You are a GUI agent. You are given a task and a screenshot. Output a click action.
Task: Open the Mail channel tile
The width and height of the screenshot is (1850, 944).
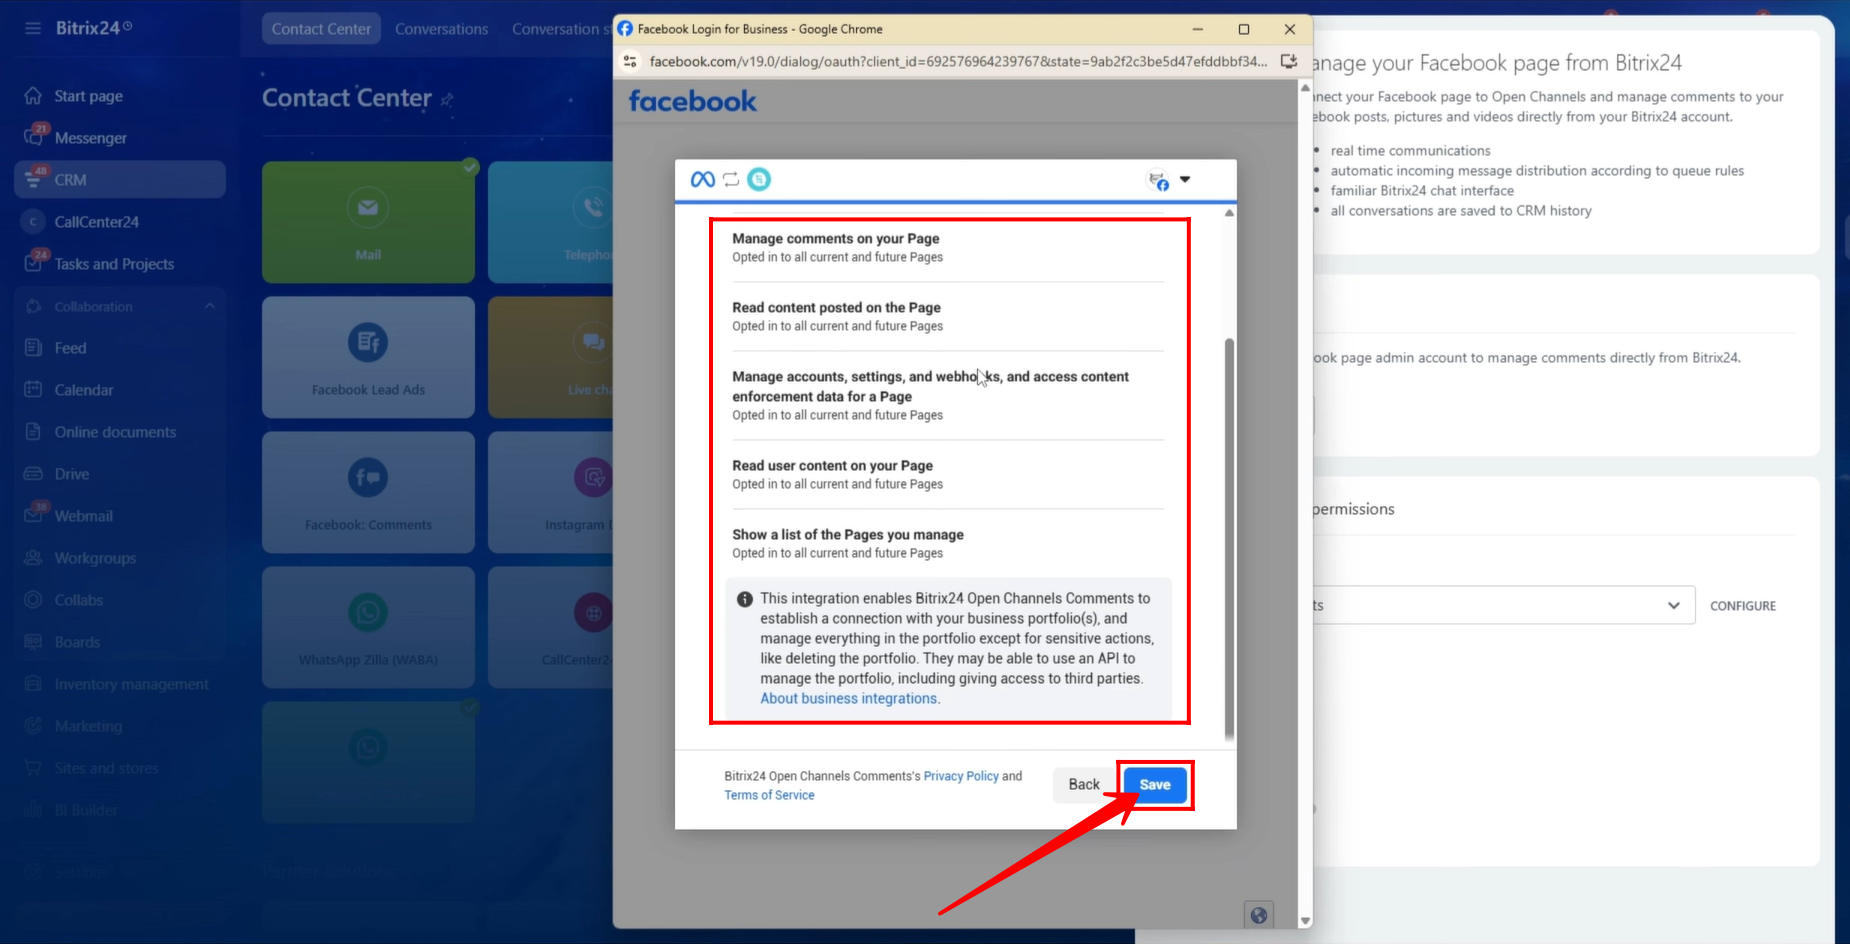click(x=368, y=222)
